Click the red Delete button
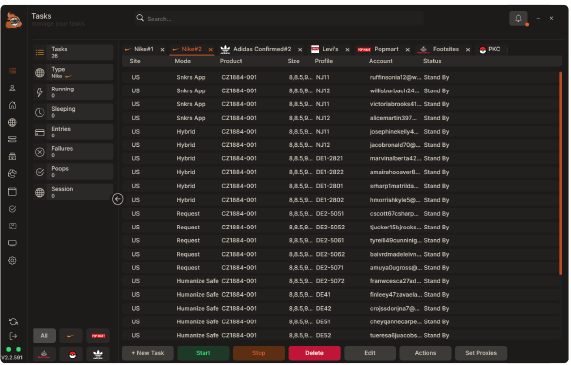571x365 pixels. coord(314,353)
